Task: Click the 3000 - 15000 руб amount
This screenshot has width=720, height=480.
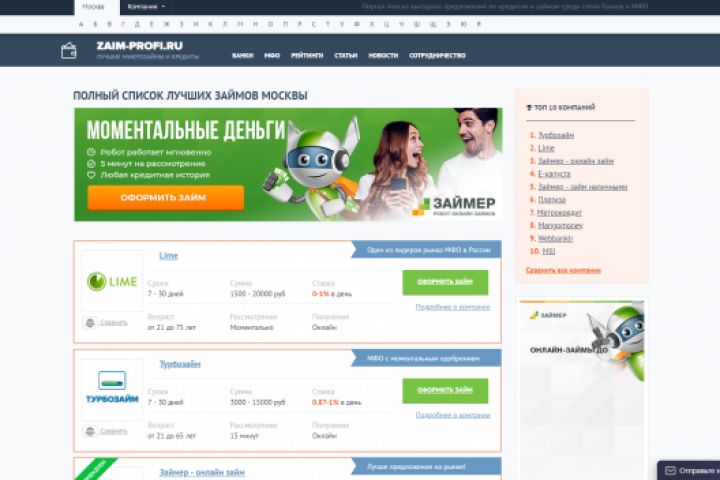Action: click(258, 402)
